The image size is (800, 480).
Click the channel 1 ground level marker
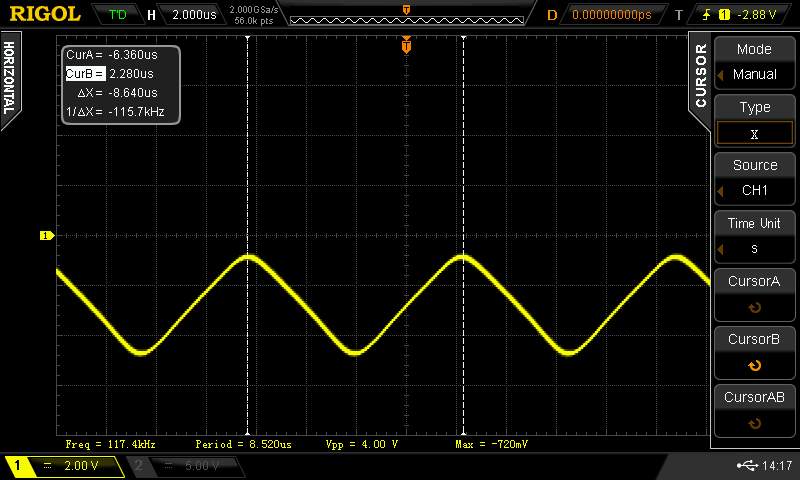pyautogui.click(x=45, y=236)
